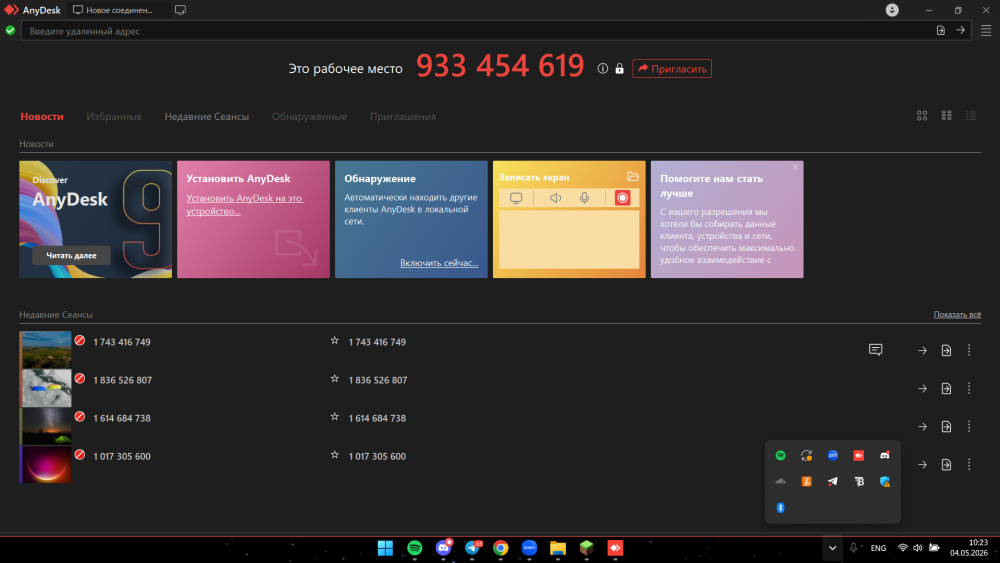This screenshot has width=1000, height=563.
Task: Open the hamburger main menu
Action: pyautogui.click(x=986, y=31)
